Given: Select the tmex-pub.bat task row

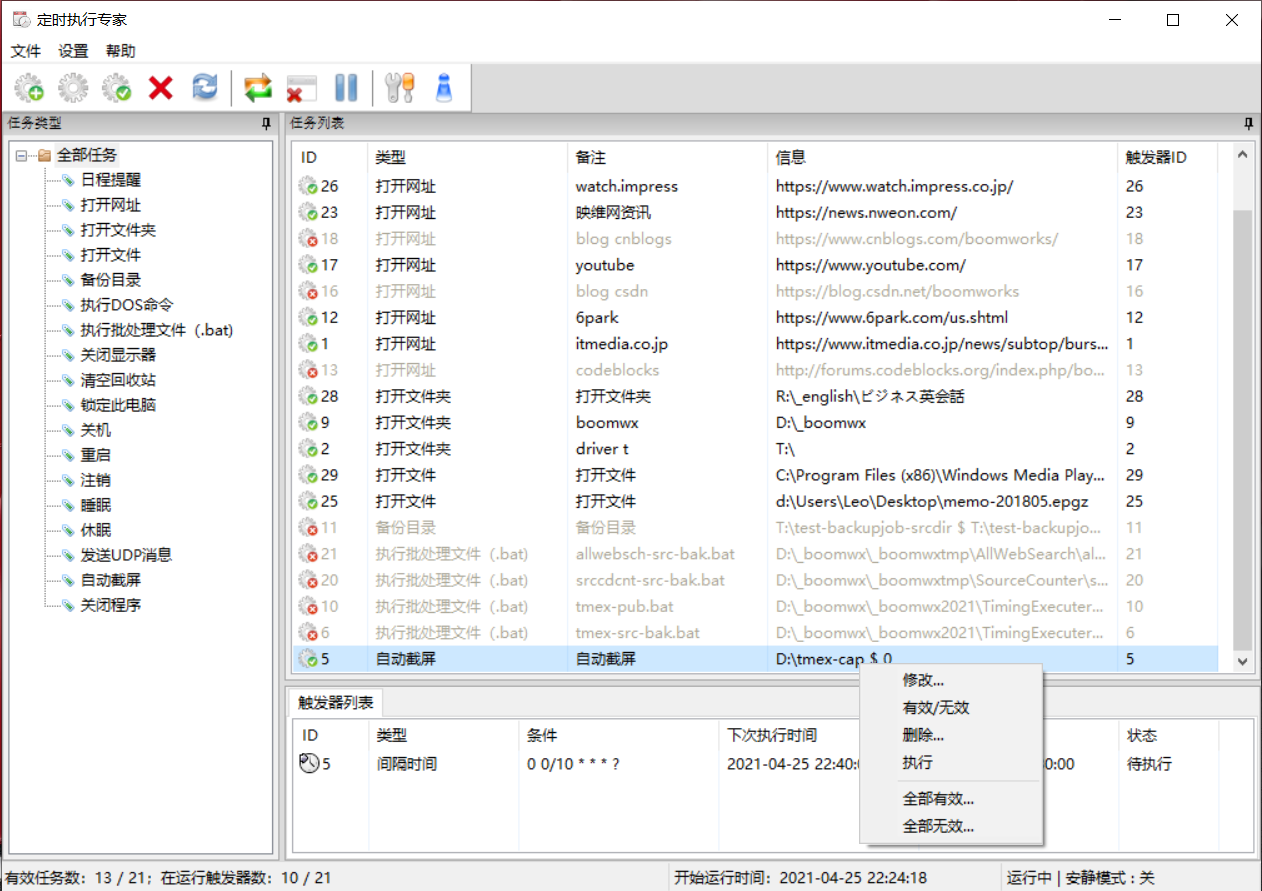Looking at the screenshot, I should click(755, 606).
